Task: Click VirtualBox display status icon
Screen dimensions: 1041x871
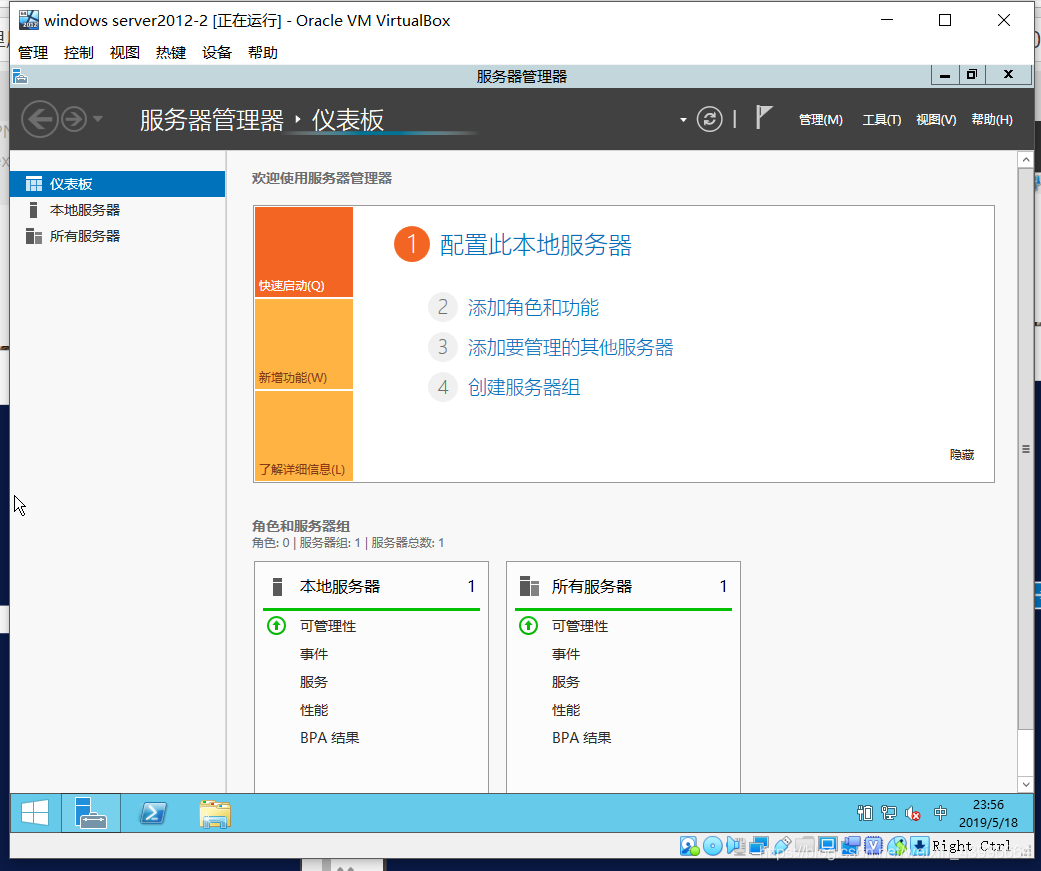Action: click(x=828, y=846)
